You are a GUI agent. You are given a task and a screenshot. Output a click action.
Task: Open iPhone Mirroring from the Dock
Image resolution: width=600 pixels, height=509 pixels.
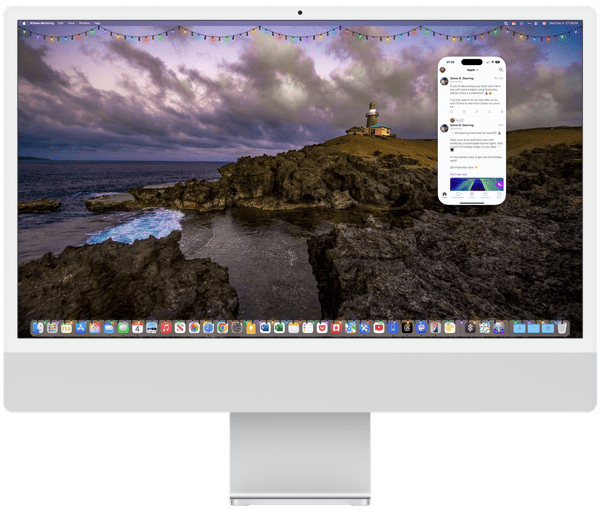pyautogui.click(x=435, y=328)
